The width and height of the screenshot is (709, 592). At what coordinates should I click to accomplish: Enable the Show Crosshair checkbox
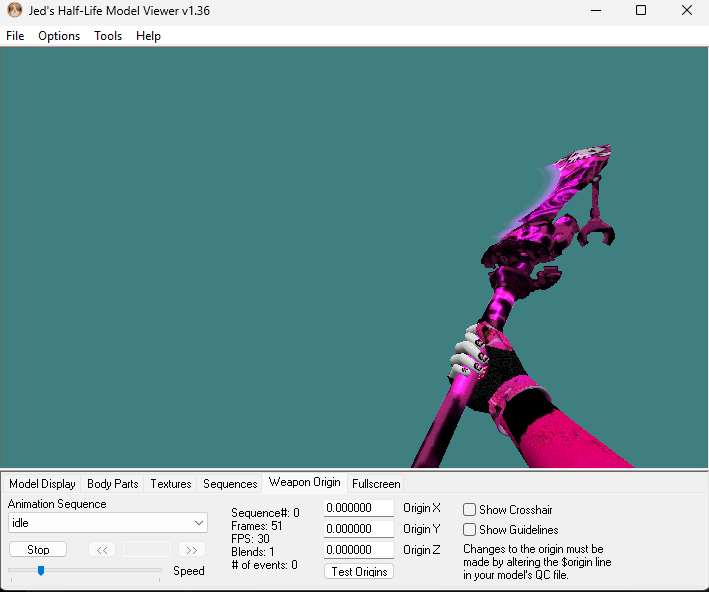point(469,510)
